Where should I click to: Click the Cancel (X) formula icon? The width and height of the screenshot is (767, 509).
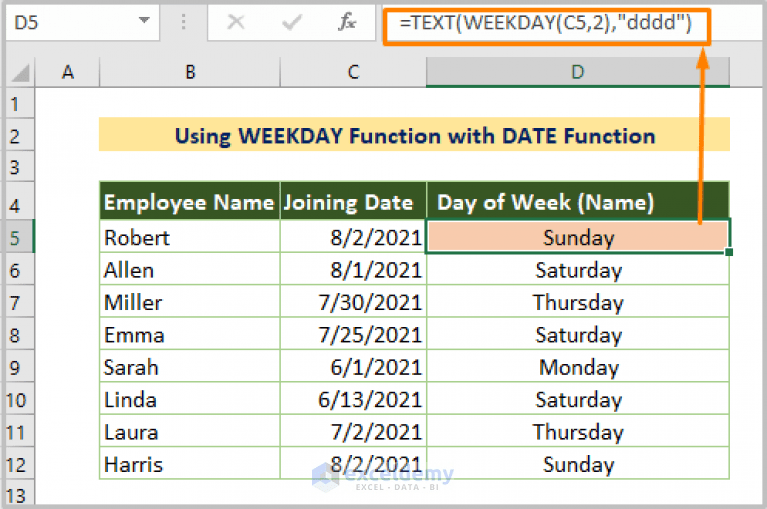click(236, 22)
